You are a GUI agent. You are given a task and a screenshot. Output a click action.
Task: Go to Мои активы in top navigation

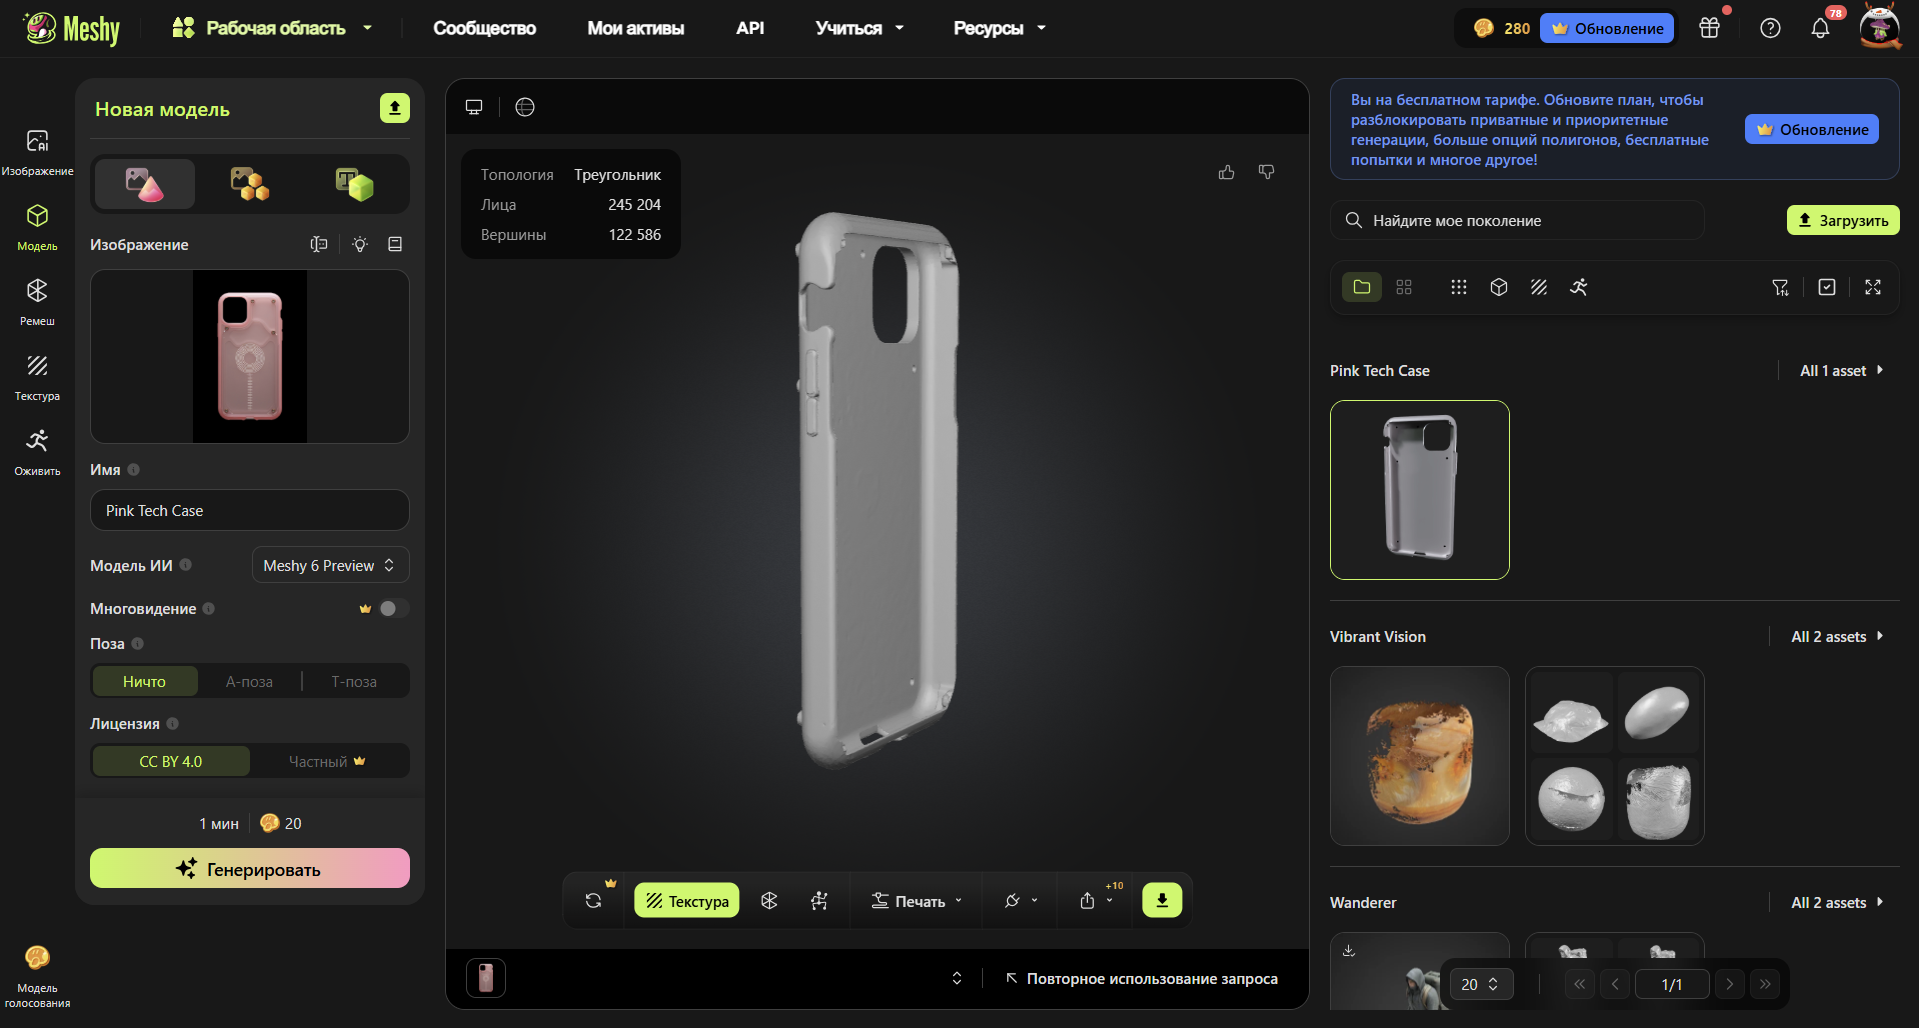[x=636, y=28]
